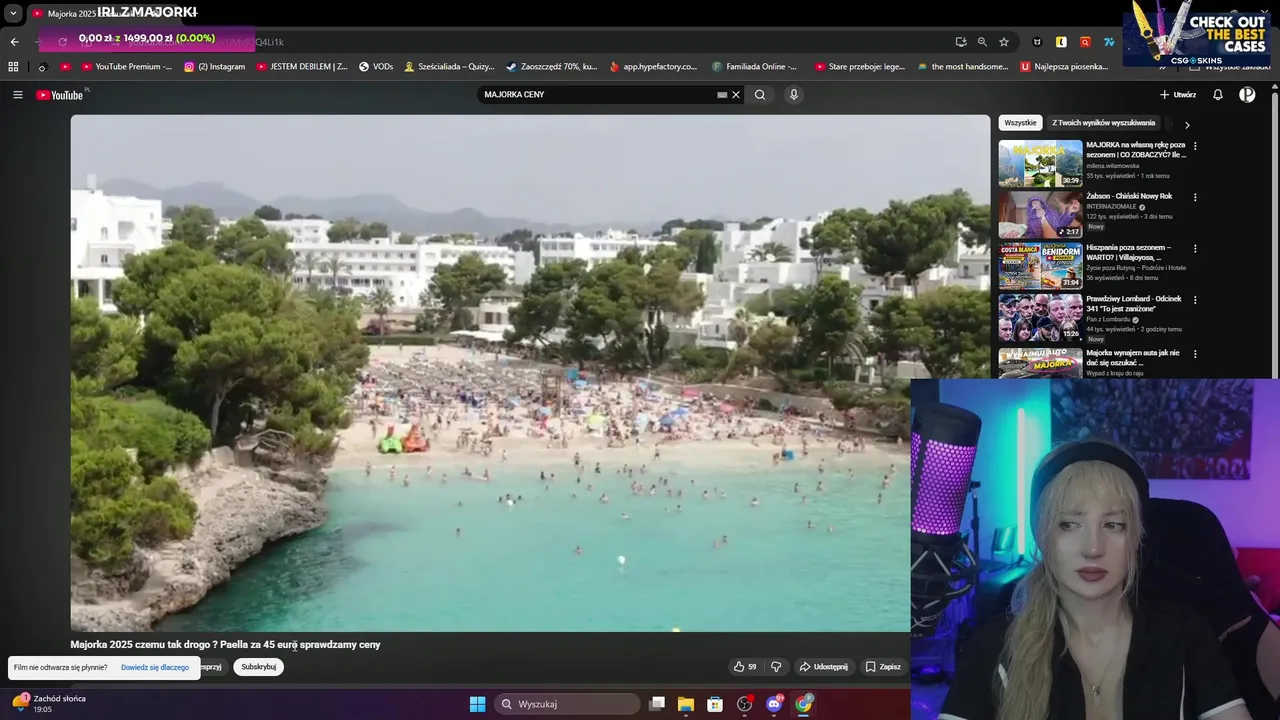Click the browser back arrow
This screenshot has width=1280, height=720.
(14, 42)
